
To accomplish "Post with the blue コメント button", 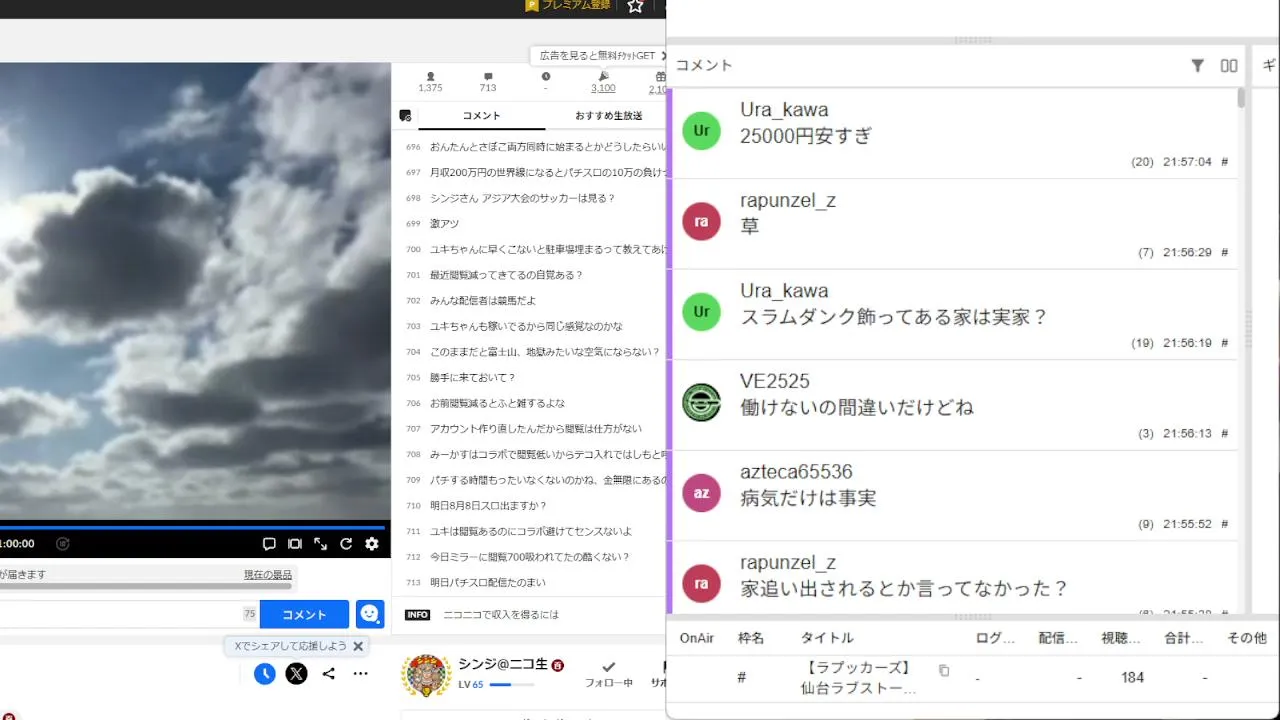I will click(304, 614).
